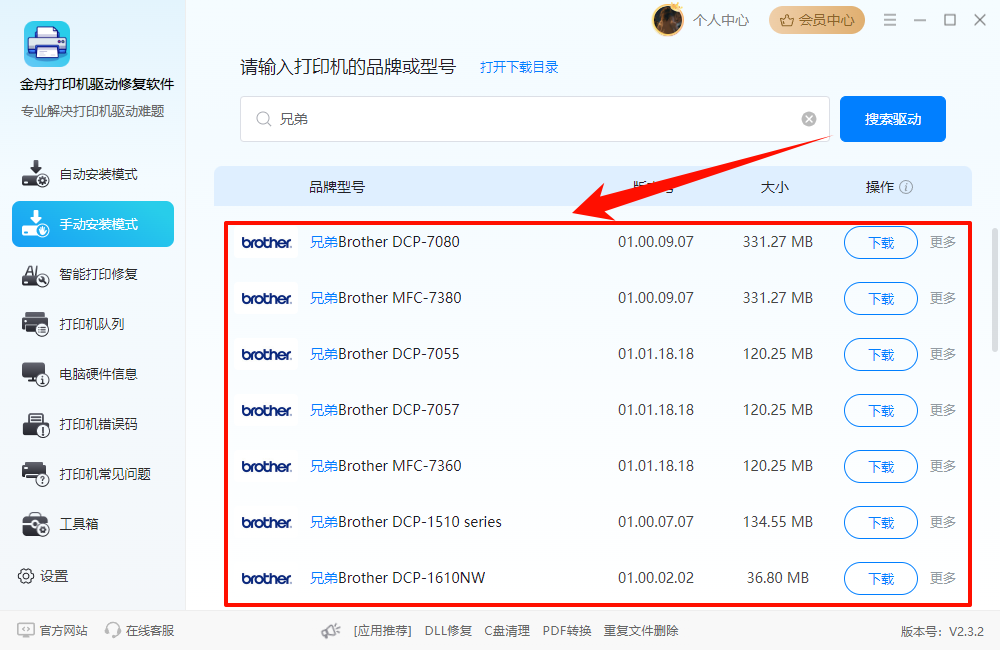Expand 更多 for Brother MFC-7380
Image resolution: width=1000 pixels, height=650 pixels.
click(x=943, y=298)
